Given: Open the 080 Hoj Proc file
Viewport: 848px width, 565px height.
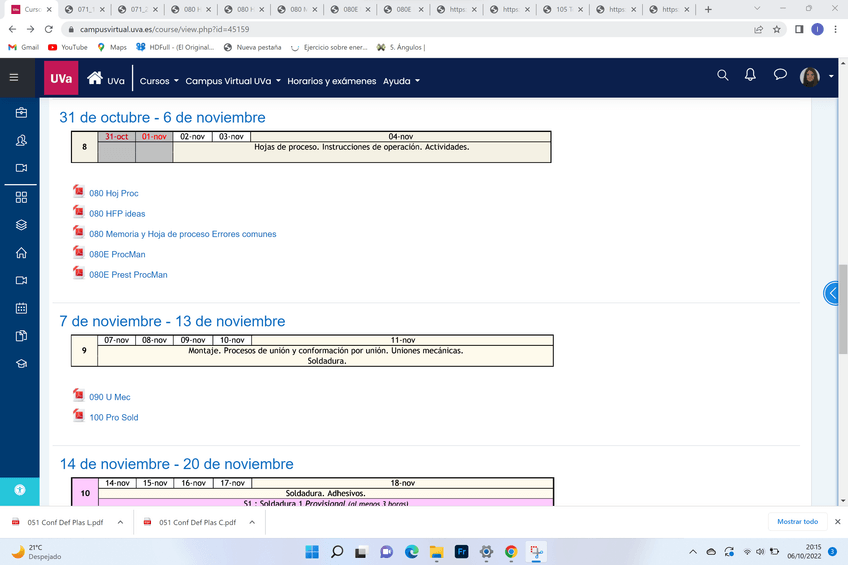Looking at the screenshot, I should (x=114, y=193).
